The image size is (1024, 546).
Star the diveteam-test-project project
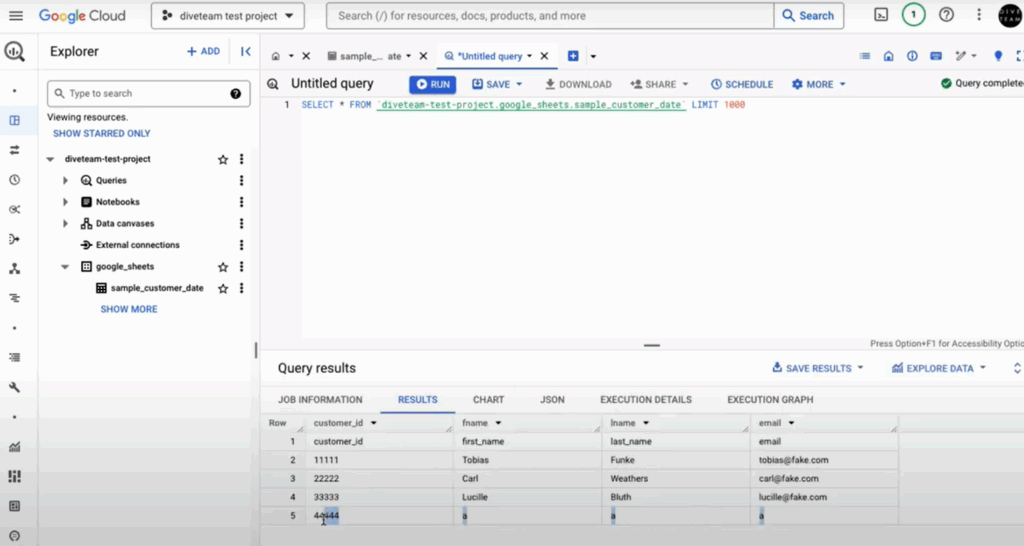click(223, 159)
